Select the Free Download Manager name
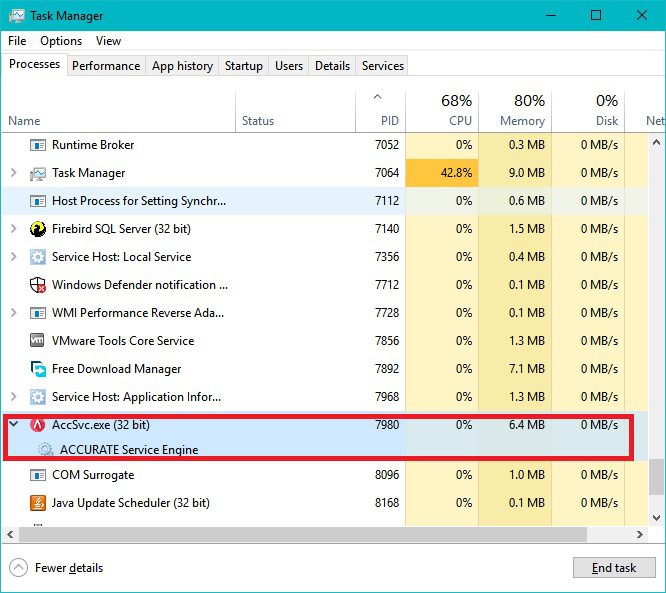Viewport: 666px width, 593px height. point(116,369)
